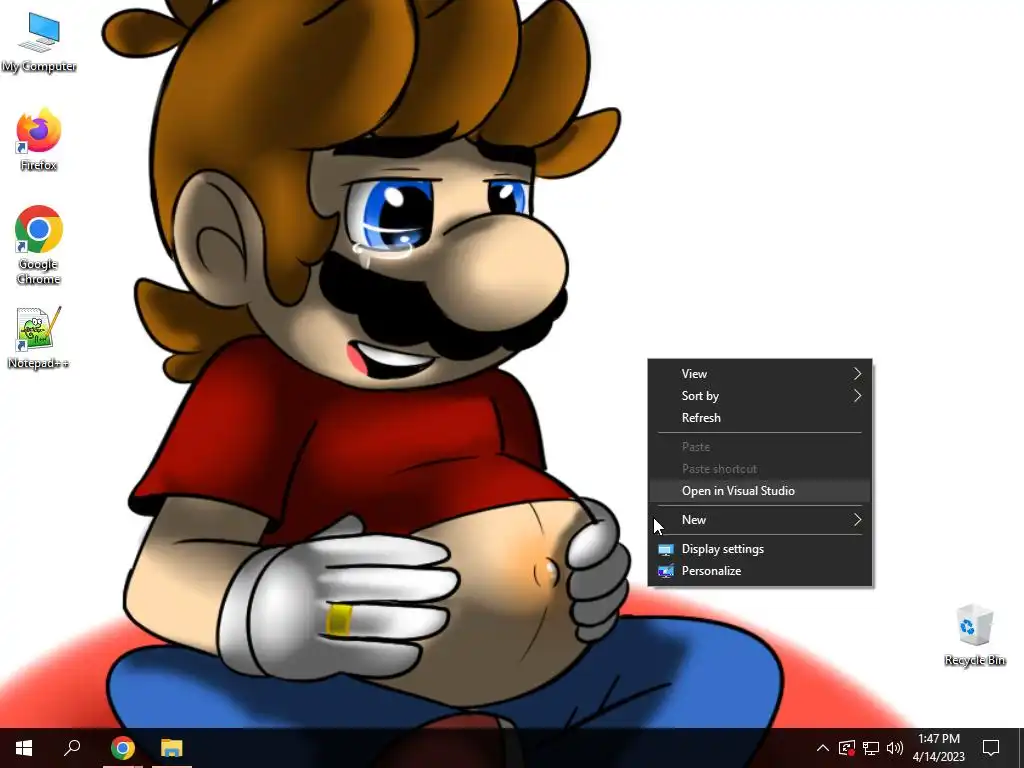The image size is (1024, 768).
Task: Choose Refresh in the context menu
Action: [760, 418]
